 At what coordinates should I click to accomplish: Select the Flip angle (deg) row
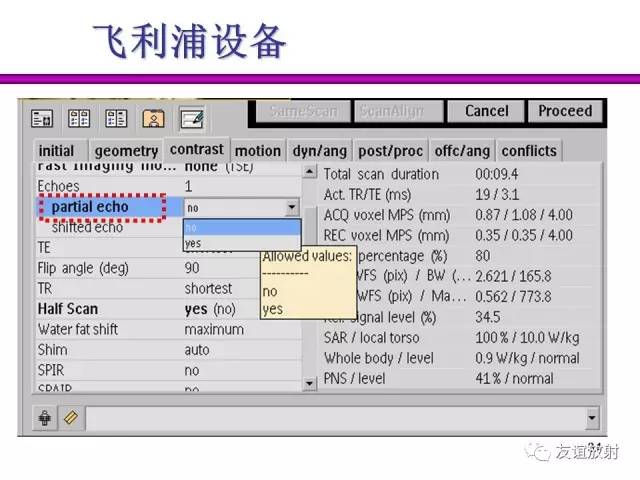tap(168, 268)
